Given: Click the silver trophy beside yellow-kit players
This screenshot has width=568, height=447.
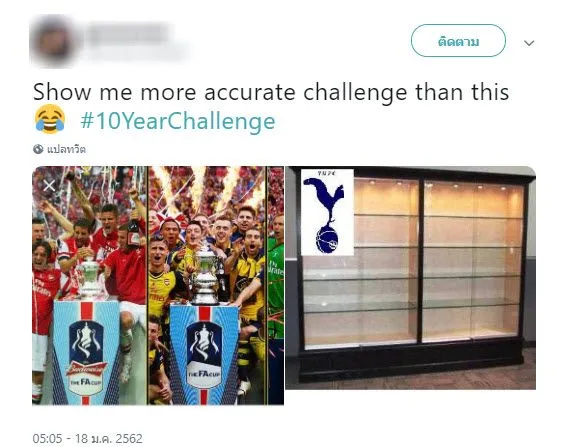Looking at the screenshot, I should [x=205, y=276].
